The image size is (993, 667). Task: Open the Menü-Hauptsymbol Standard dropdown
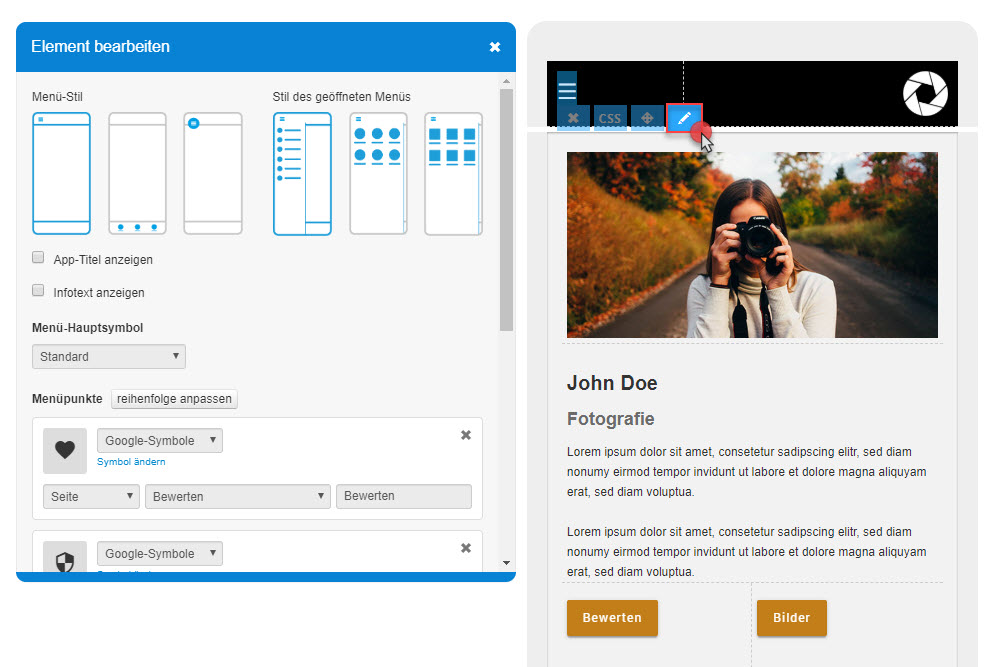109,356
